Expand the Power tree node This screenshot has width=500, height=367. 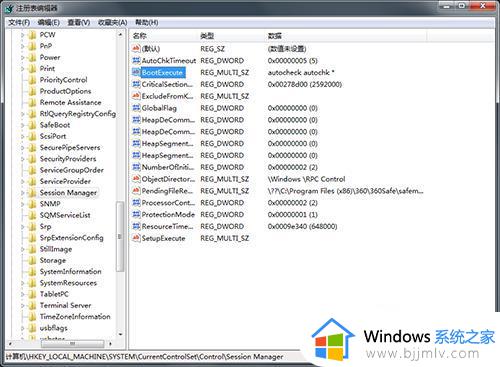pyautogui.click(x=23, y=57)
